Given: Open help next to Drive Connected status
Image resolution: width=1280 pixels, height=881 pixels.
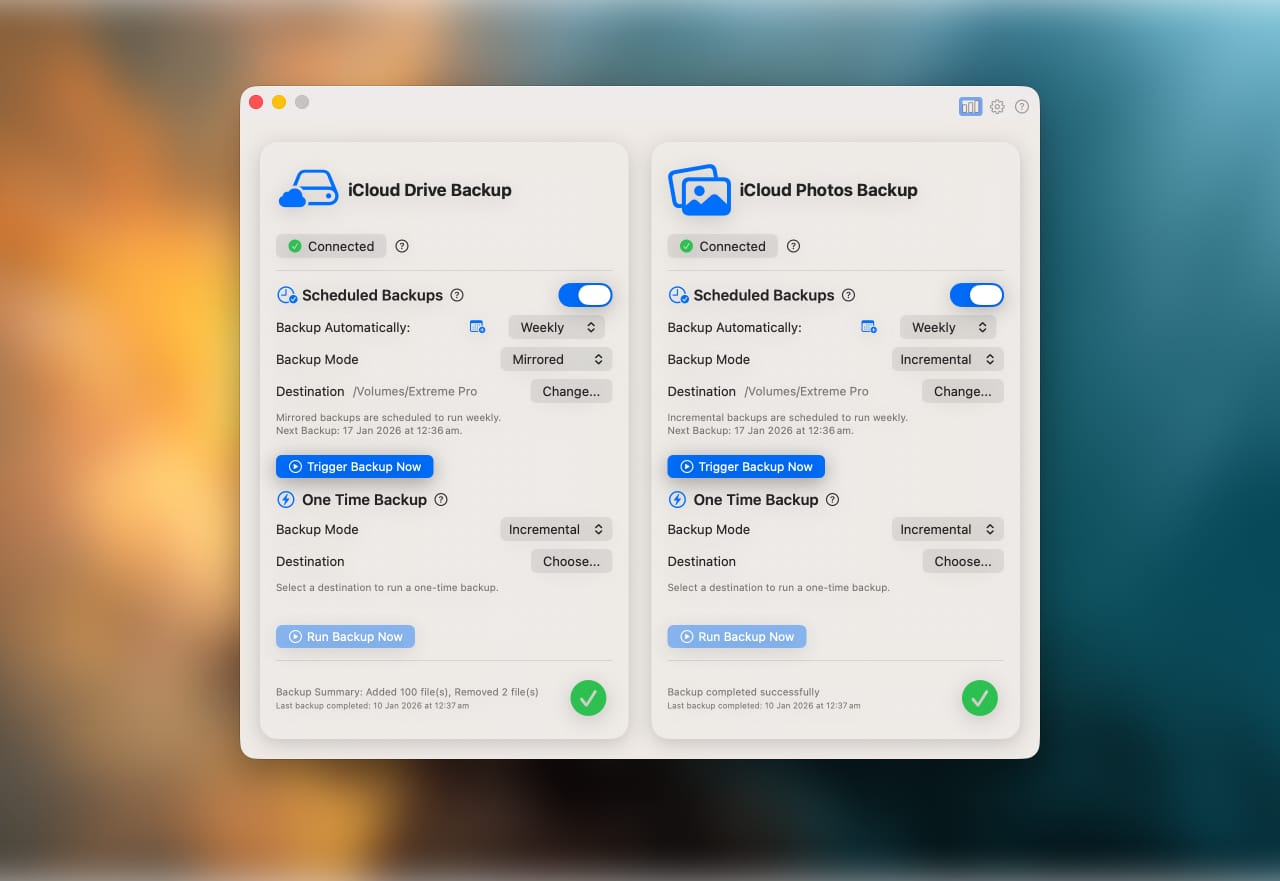Looking at the screenshot, I should coord(402,246).
